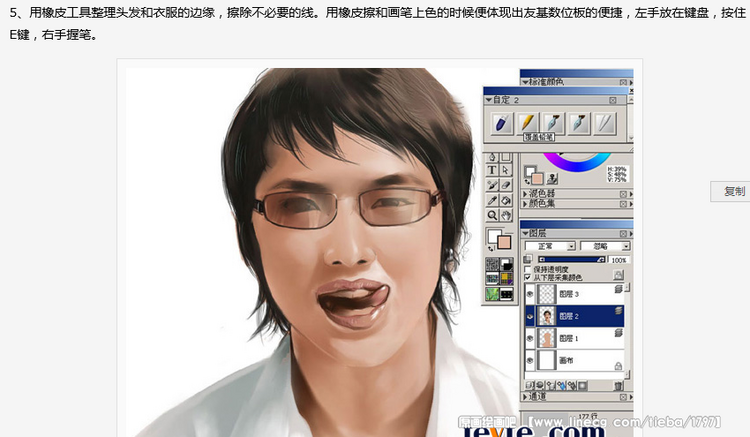The height and width of the screenshot is (437, 750).
Task: Select the gray blade tool in custom palette
Action: pyautogui.click(x=605, y=123)
